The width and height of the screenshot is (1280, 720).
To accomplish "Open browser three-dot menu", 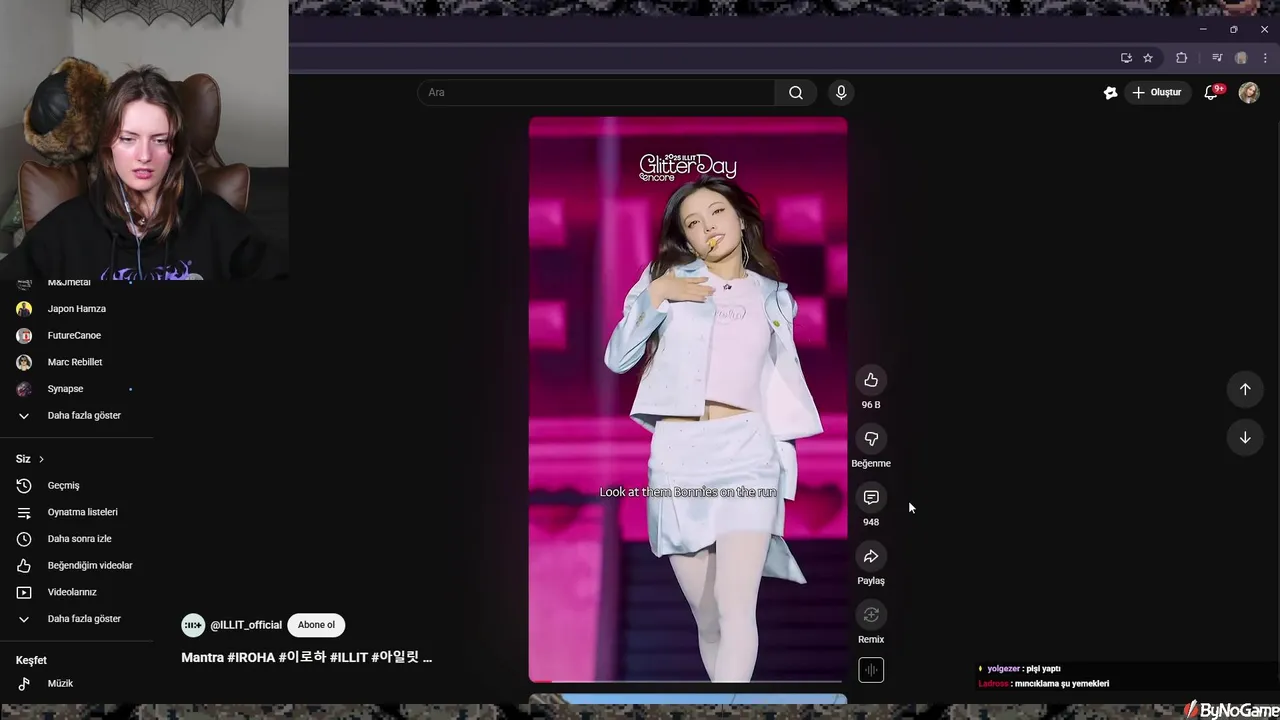I will 1265,58.
